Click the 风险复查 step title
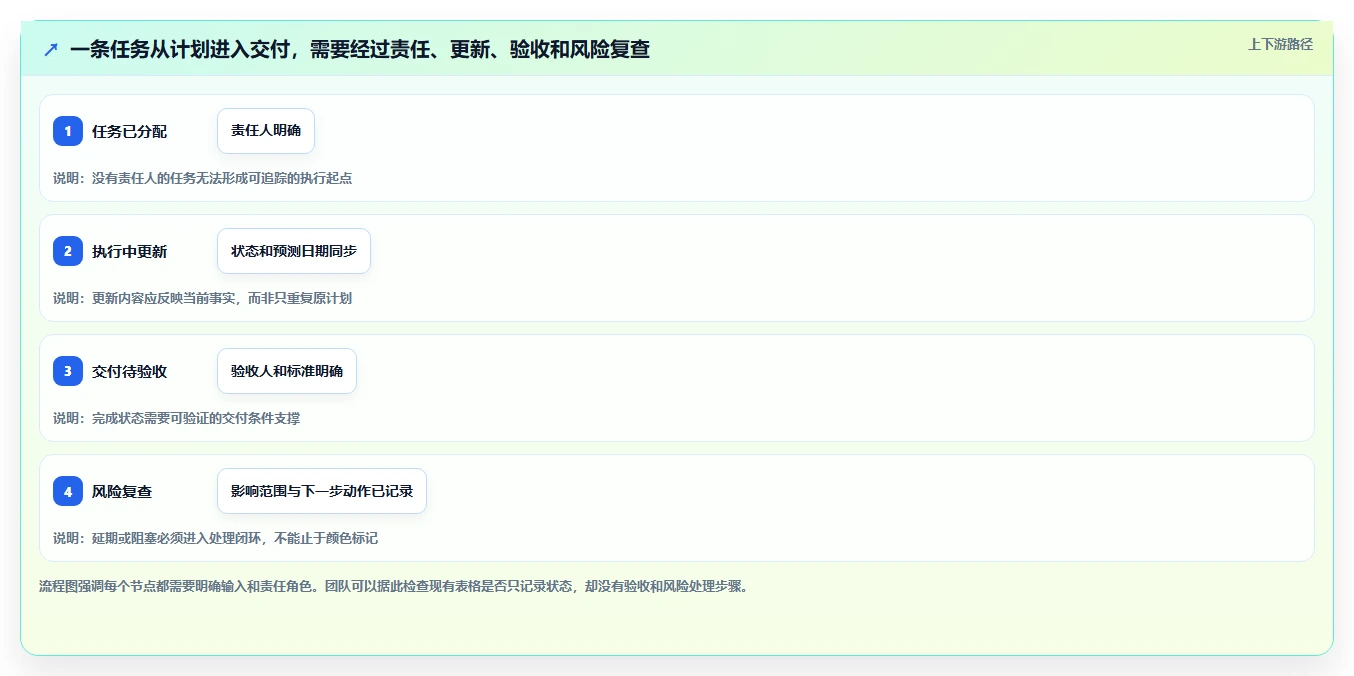Screen dimensions: 1354x676 point(122,491)
